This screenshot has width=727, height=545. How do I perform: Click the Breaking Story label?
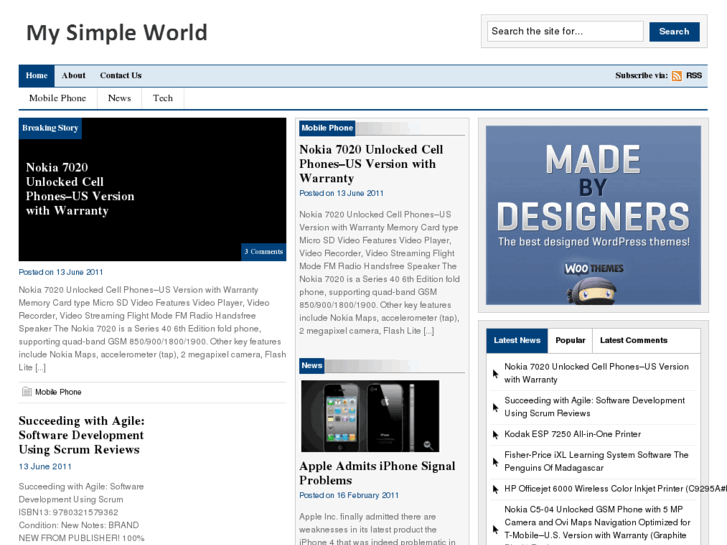[50, 128]
